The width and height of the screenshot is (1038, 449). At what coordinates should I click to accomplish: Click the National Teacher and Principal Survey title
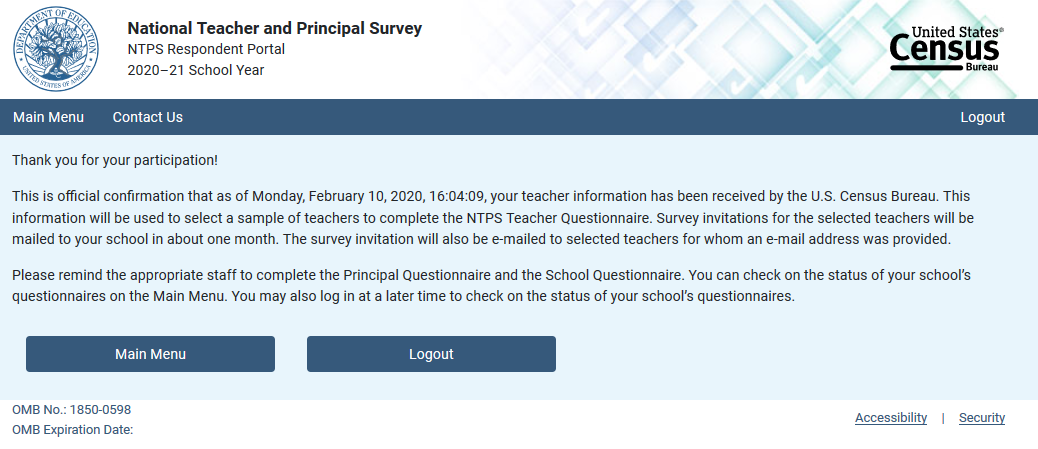[x=274, y=28]
